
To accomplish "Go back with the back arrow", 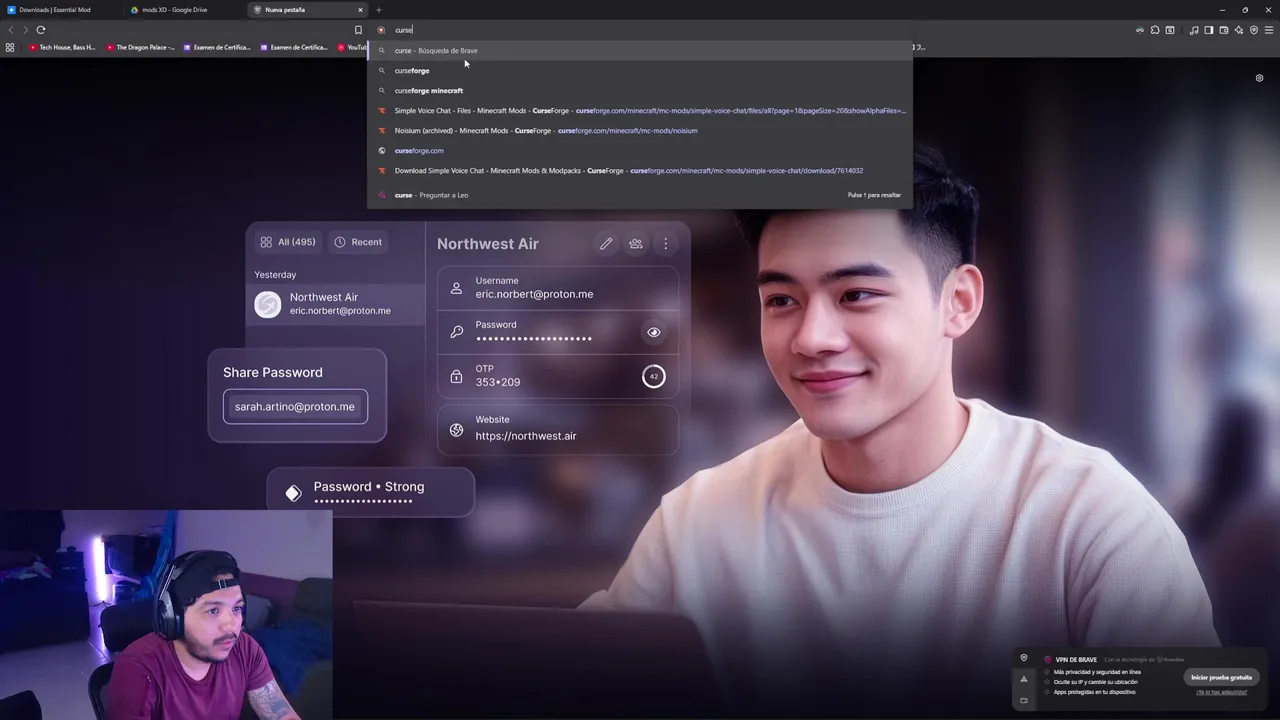I will tap(11, 30).
